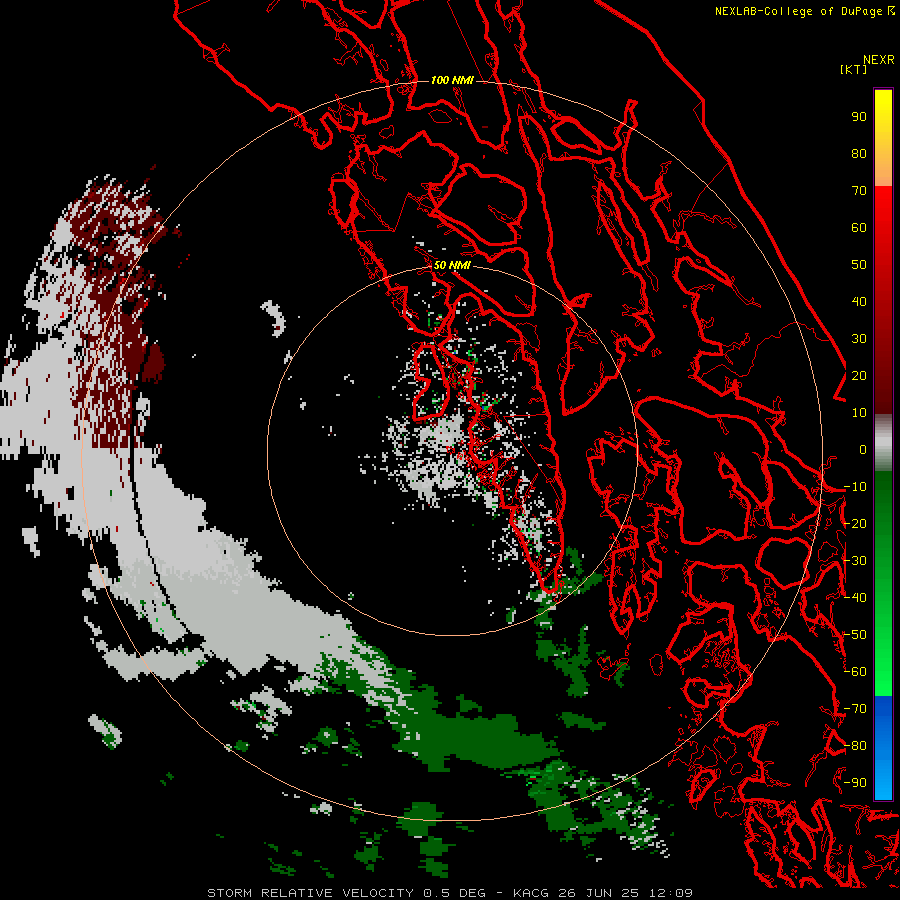
Task: Click the yellow-orange segment of the color bar
Action: pyautogui.click(x=883, y=138)
